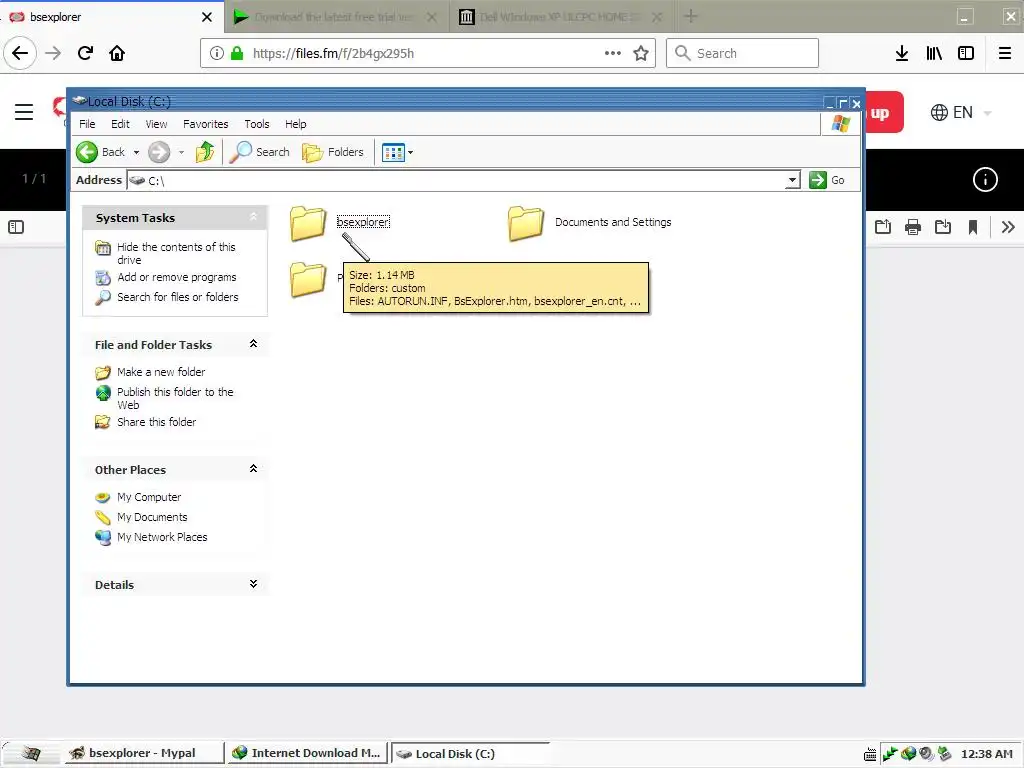Open the View menu in Explorer
1024x768 pixels.
(x=156, y=124)
